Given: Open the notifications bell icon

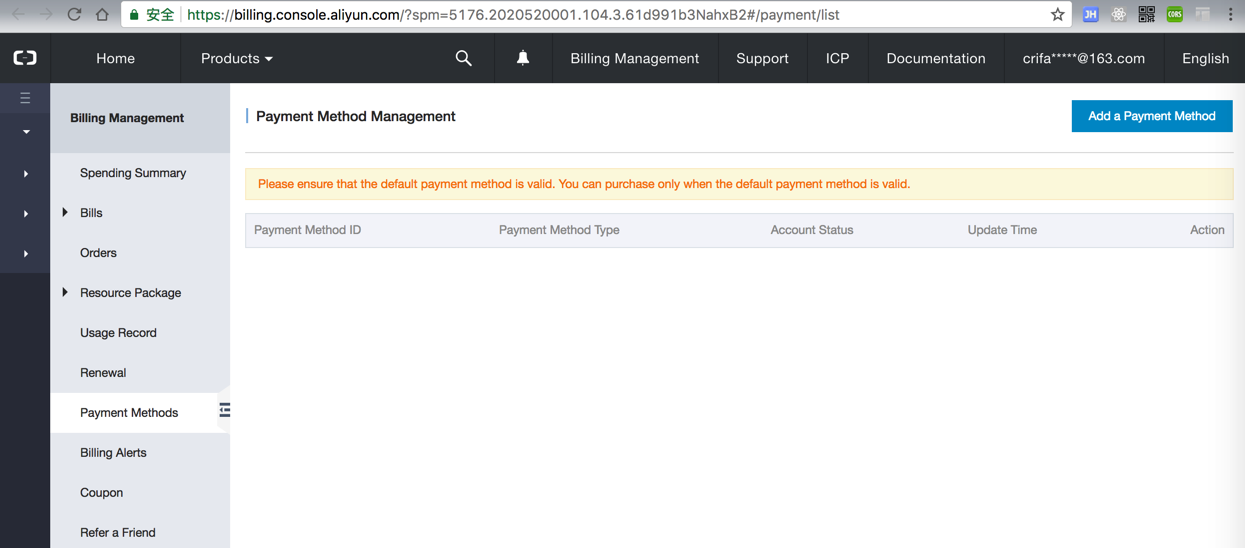Looking at the screenshot, I should click(x=523, y=58).
